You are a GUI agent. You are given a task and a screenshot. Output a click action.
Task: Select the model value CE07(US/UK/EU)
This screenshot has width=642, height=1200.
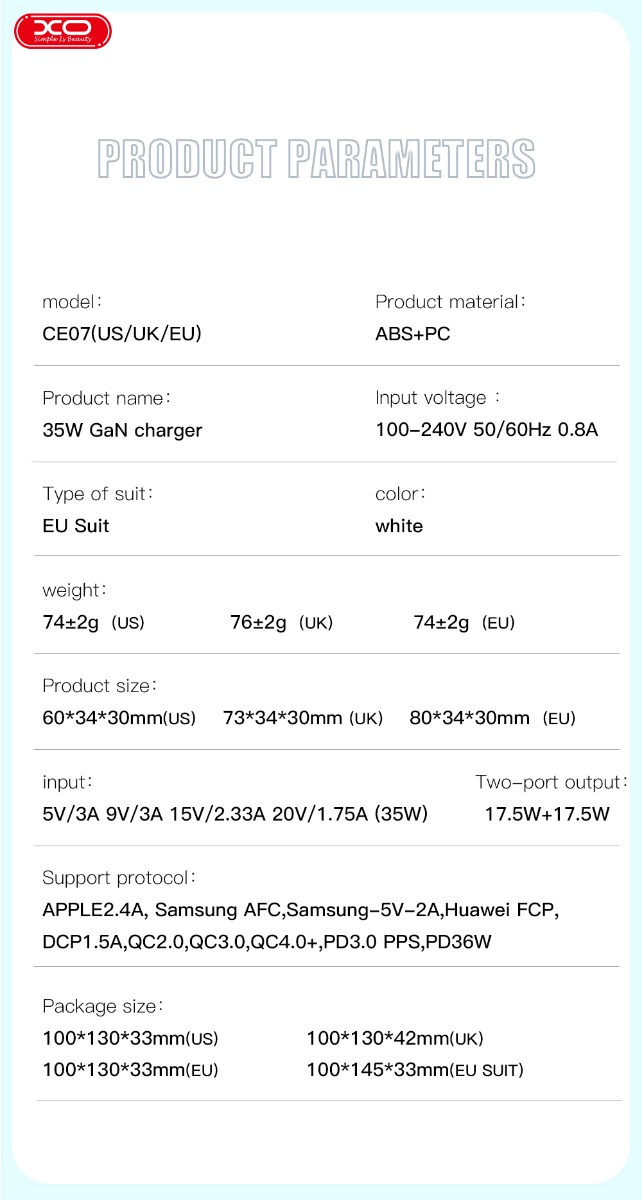point(122,334)
